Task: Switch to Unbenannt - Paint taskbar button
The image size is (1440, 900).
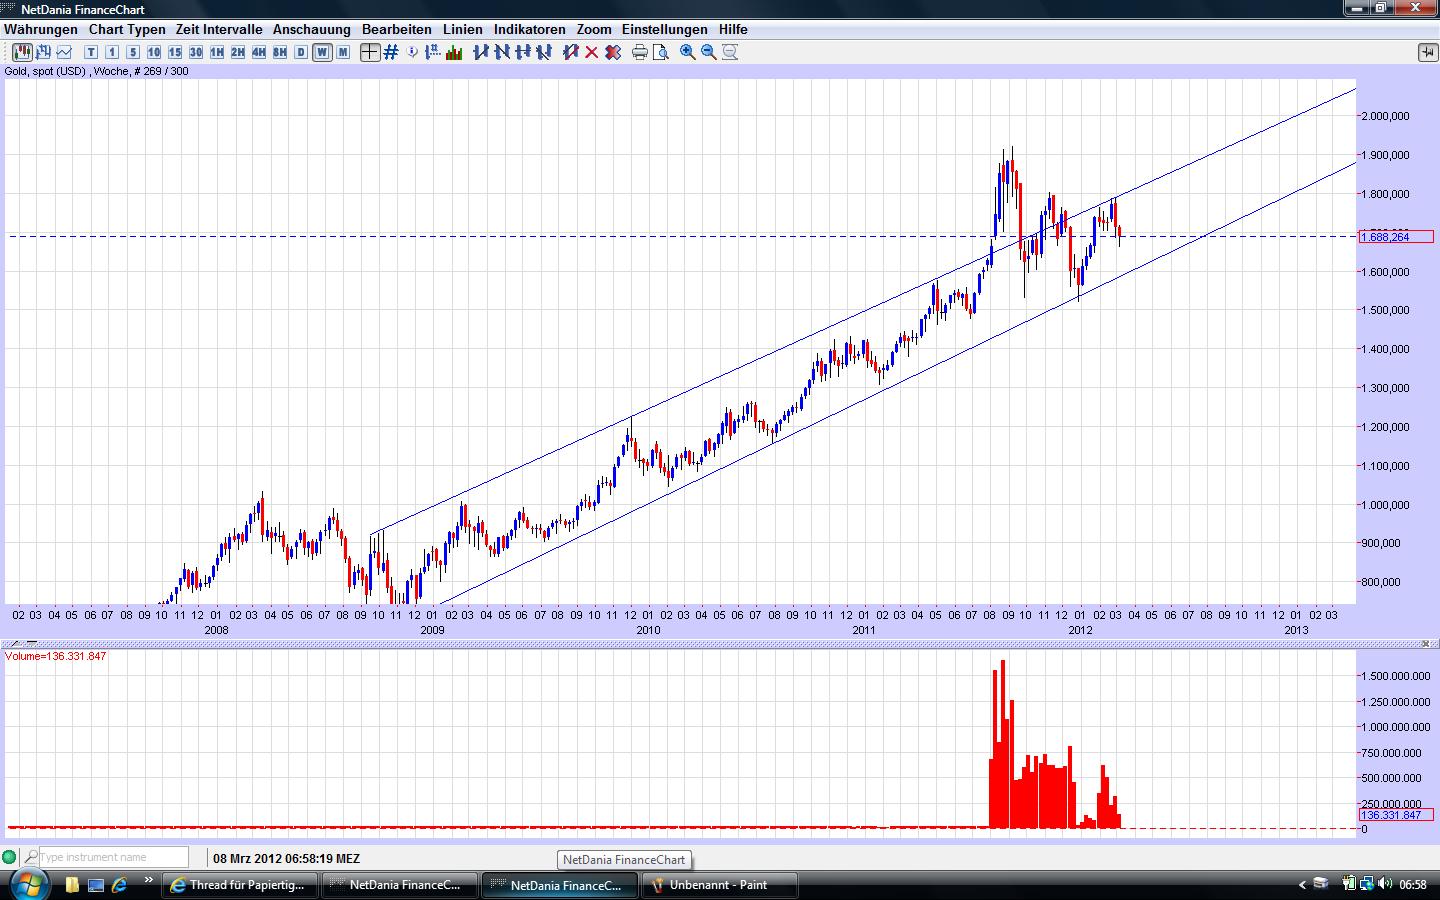Action: tap(719, 885)
